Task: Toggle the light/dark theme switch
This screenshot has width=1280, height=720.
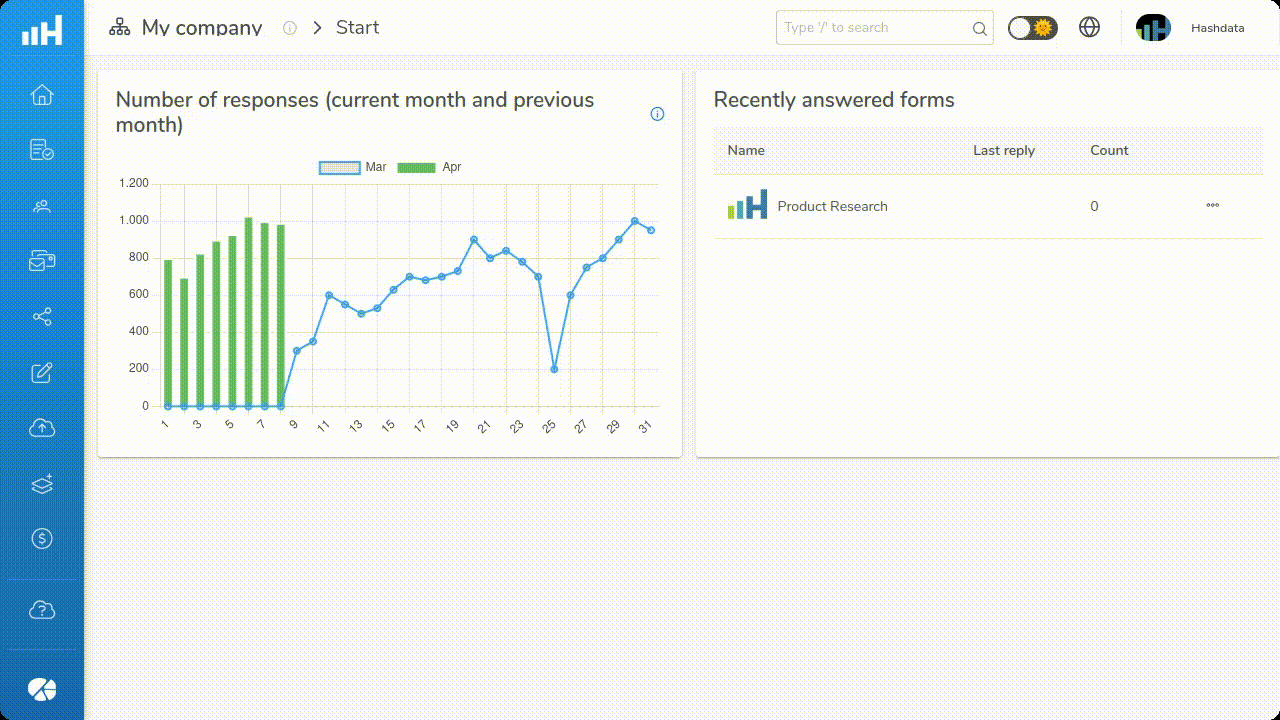Action: tap(1032, 28)
